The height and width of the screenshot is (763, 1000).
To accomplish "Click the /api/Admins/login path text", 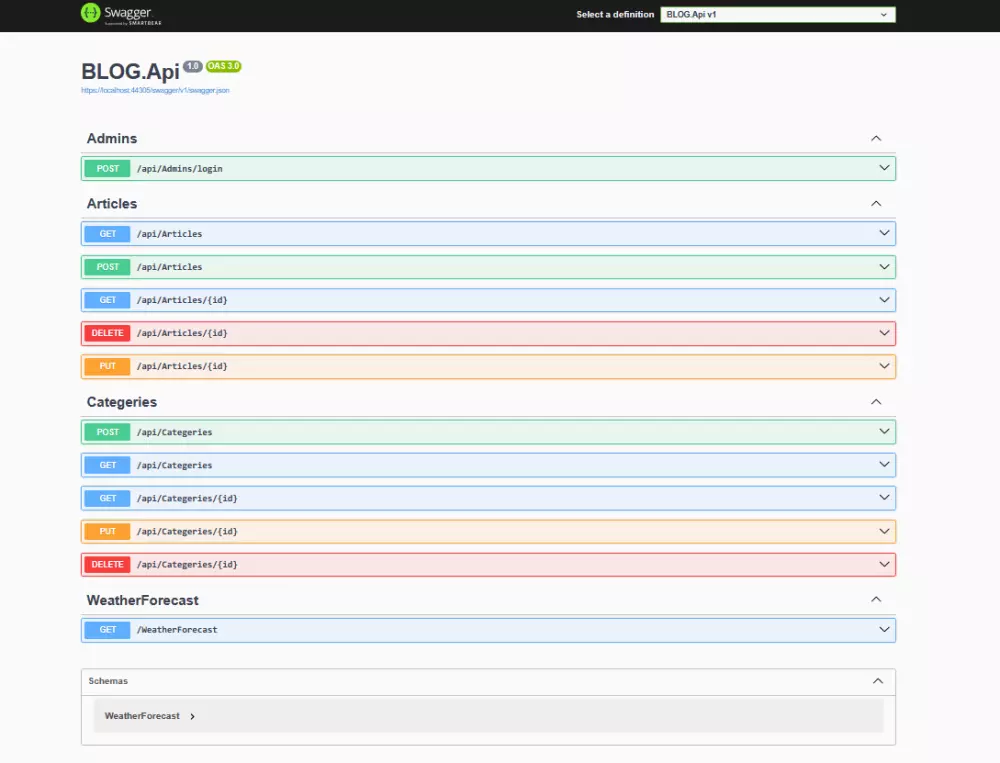I will click(x=179, y=169).
